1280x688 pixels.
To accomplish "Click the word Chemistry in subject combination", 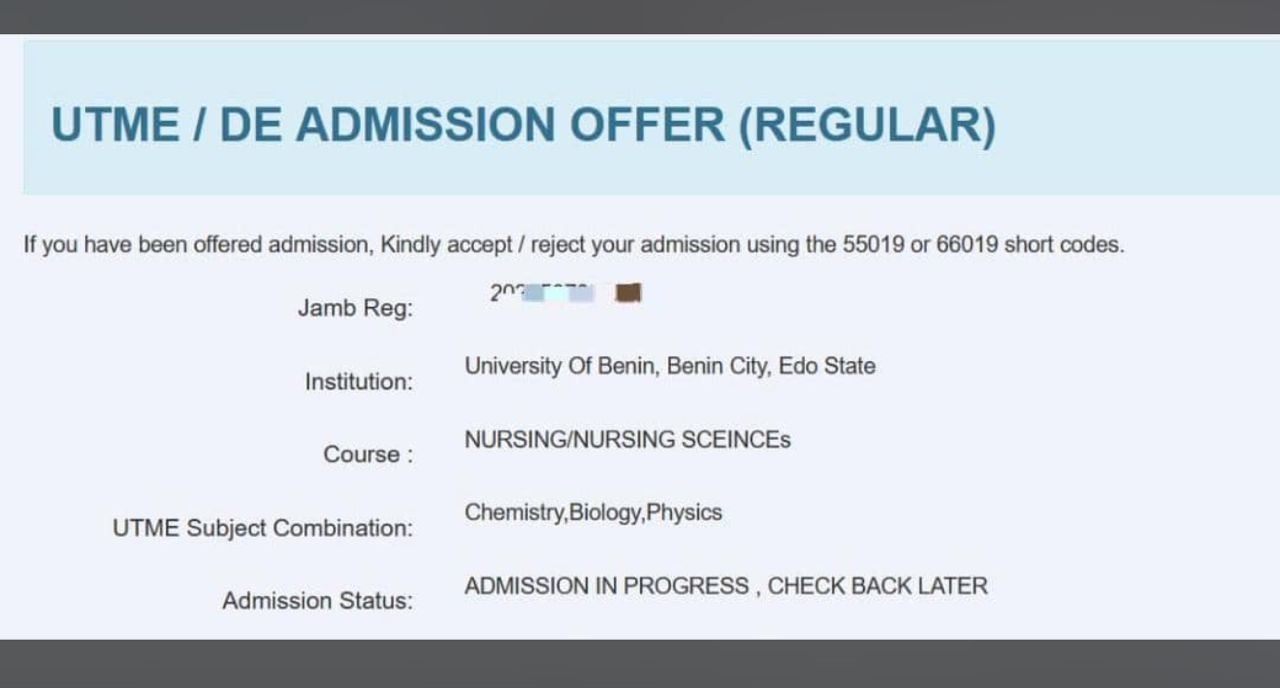I will [514, 513].
